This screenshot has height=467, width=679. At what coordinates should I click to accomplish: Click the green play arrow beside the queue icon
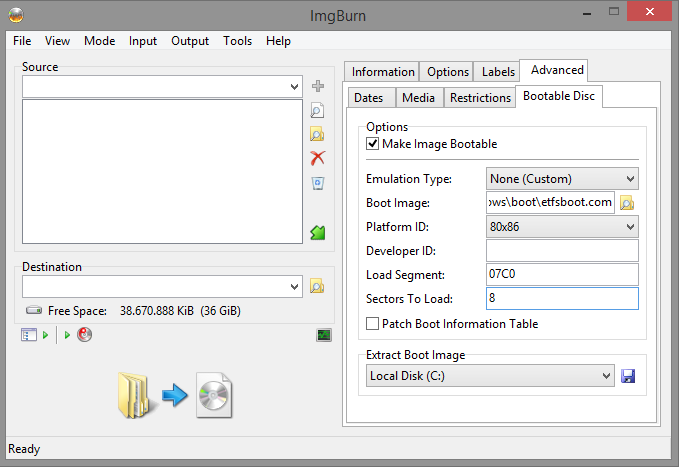click(x=45, y=335)
